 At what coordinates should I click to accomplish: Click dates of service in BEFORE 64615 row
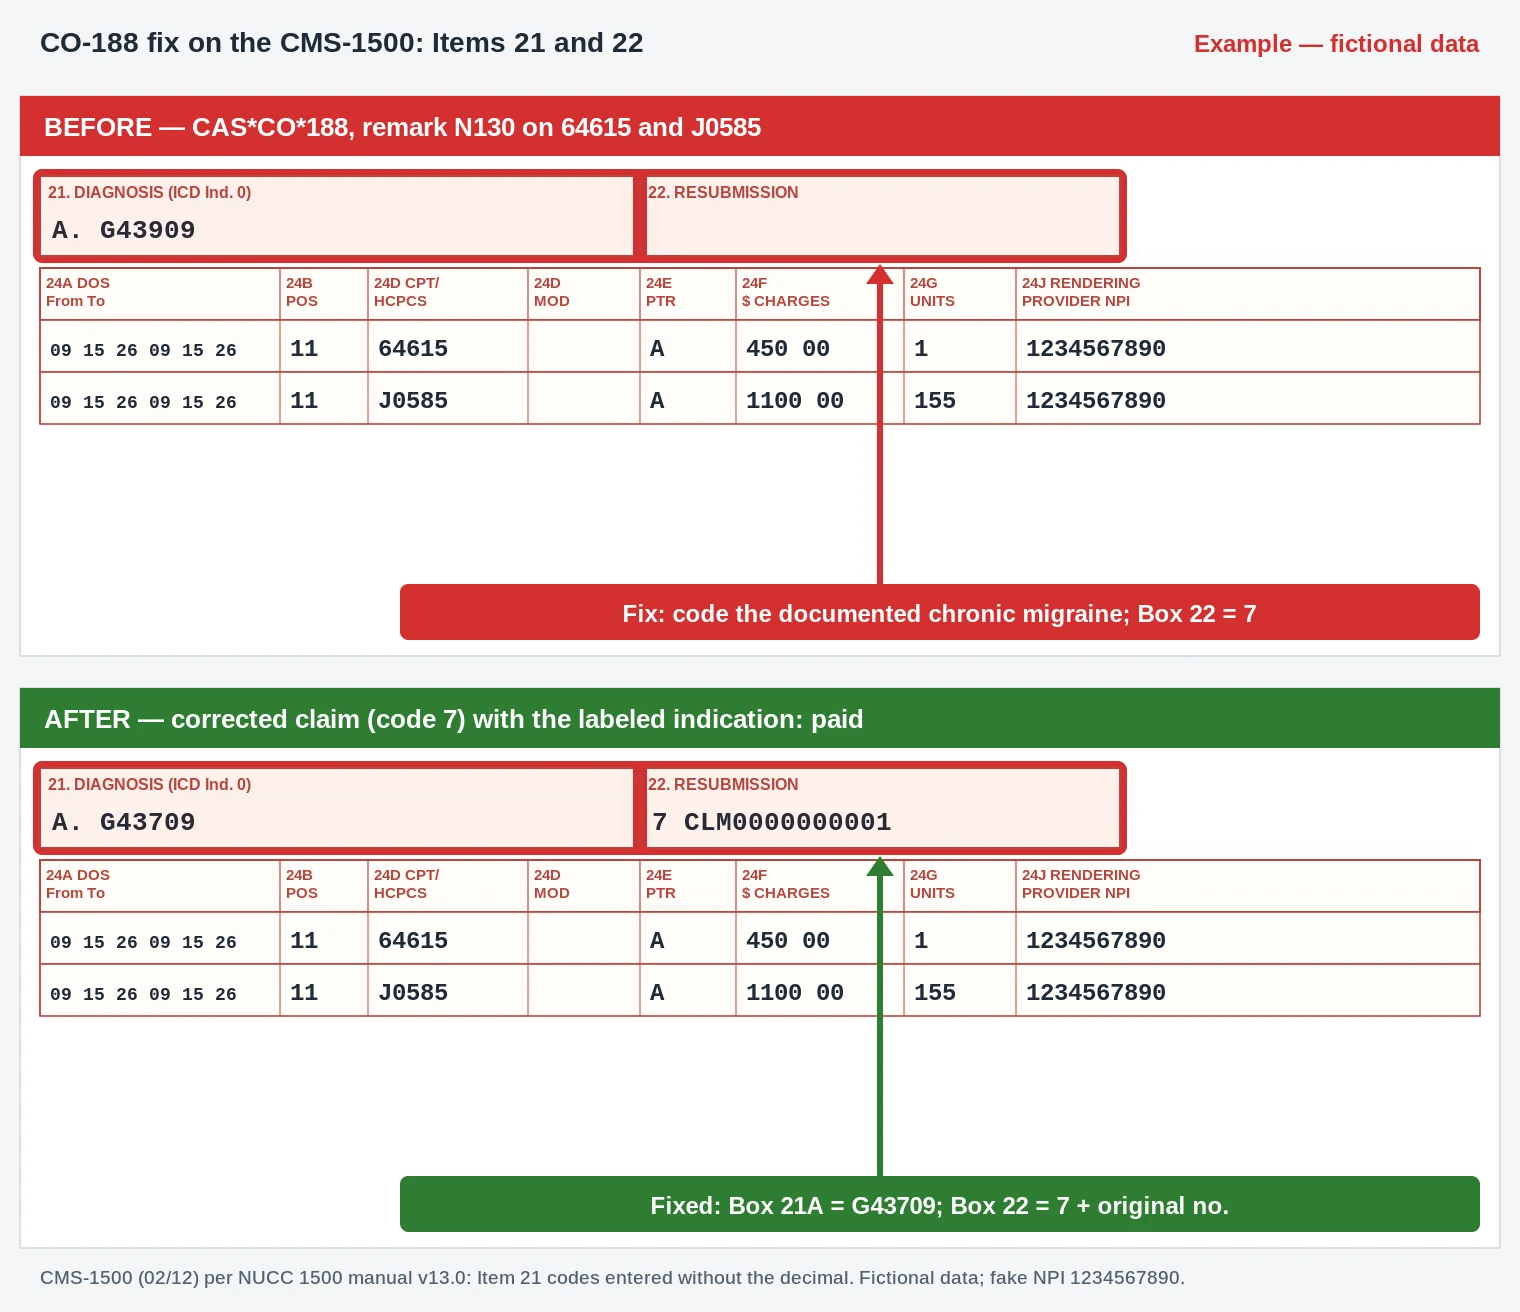click(x=143, y=350)
